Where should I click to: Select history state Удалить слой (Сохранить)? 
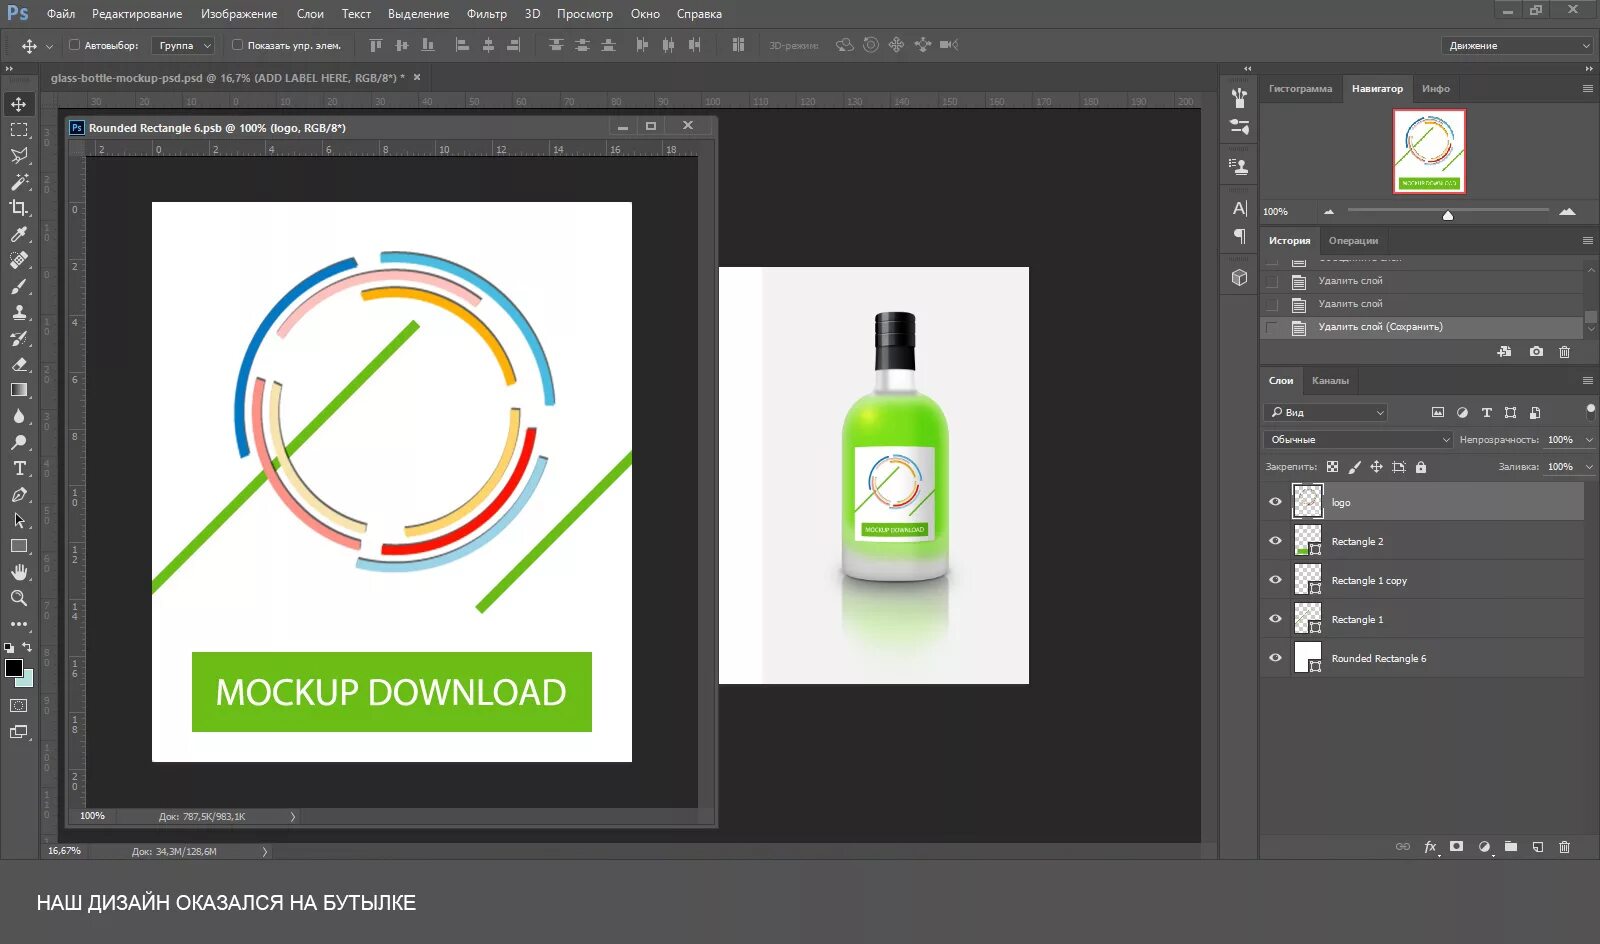coord(1422,327)
